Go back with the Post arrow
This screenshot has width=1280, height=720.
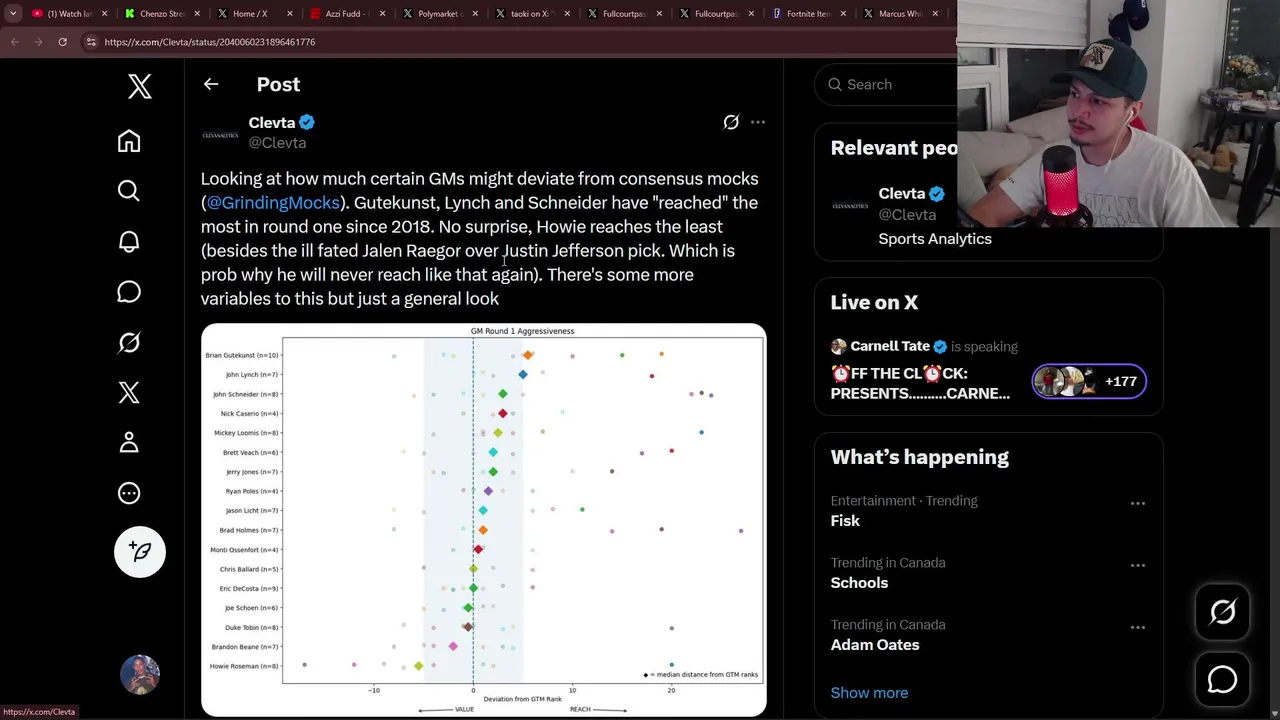[x=211, y=84]
